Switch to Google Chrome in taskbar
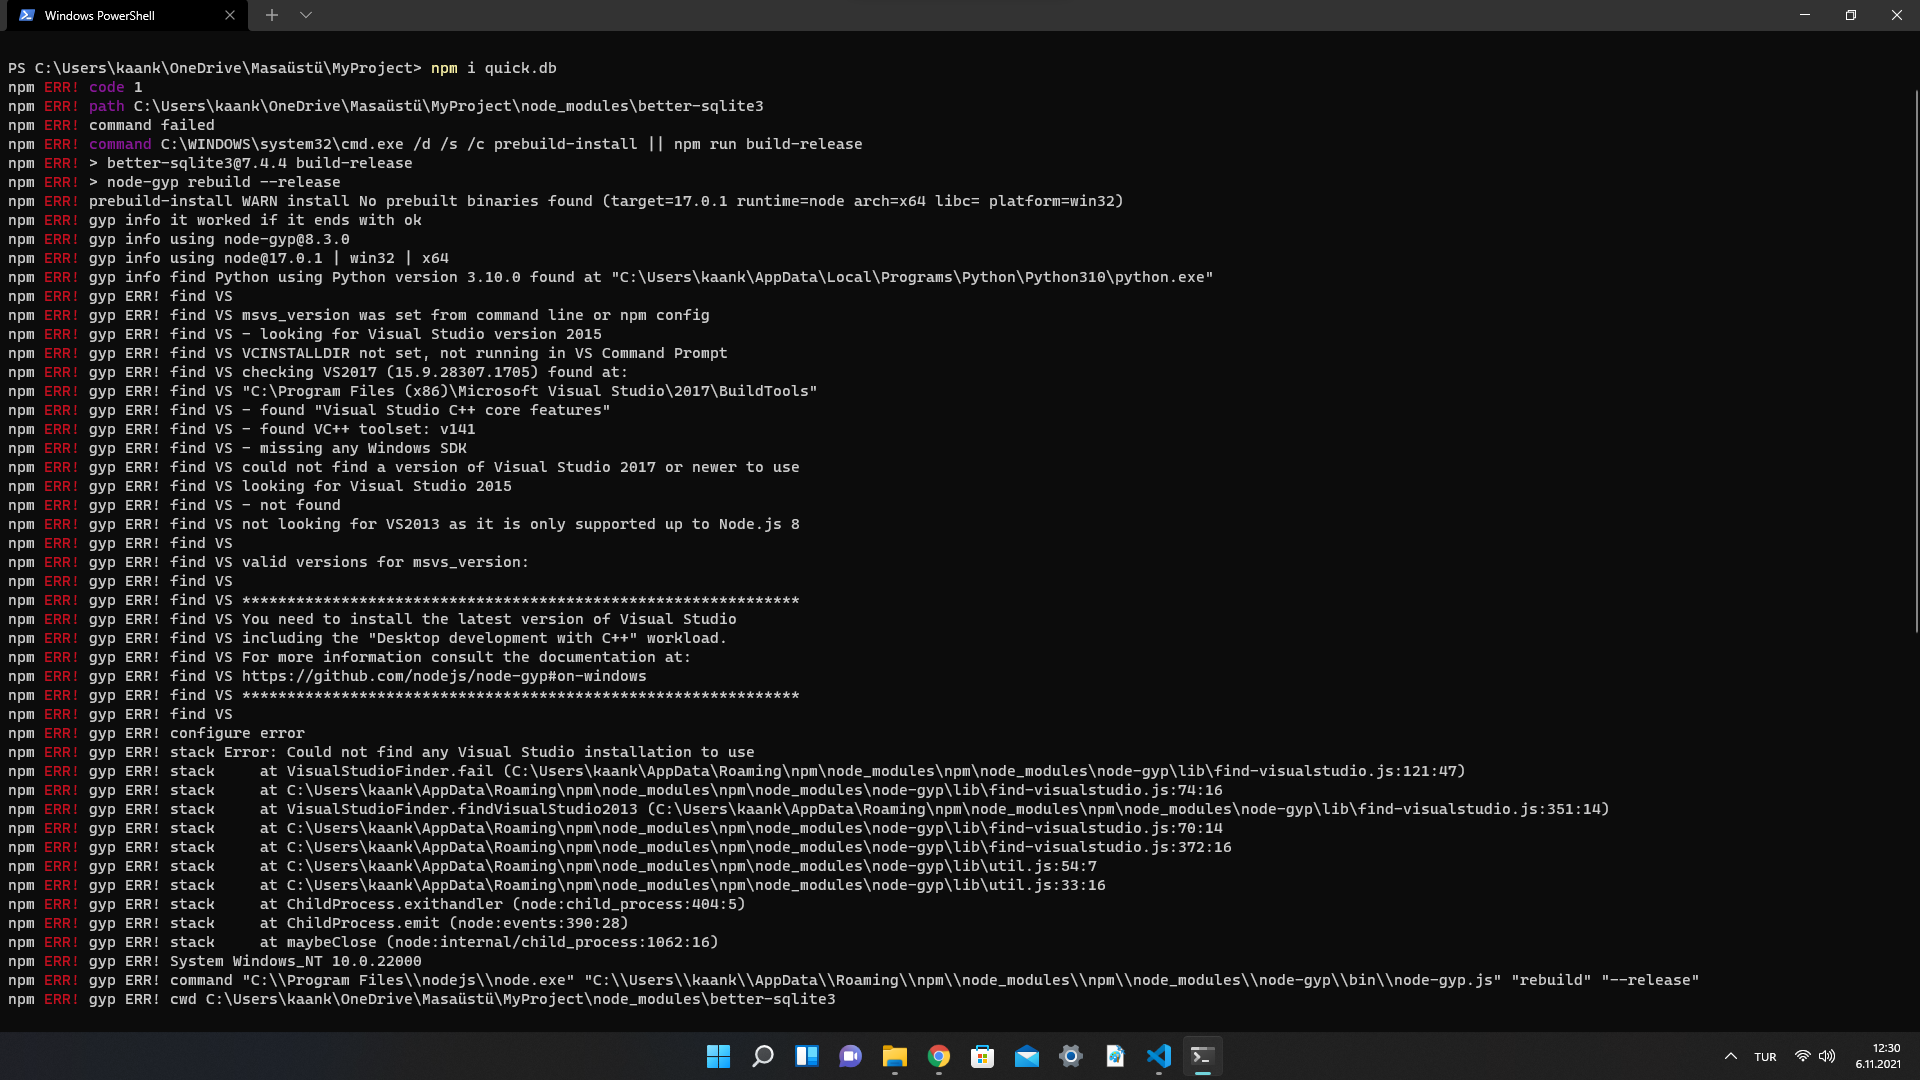 pyautogui.click(x=938, y=1056)
